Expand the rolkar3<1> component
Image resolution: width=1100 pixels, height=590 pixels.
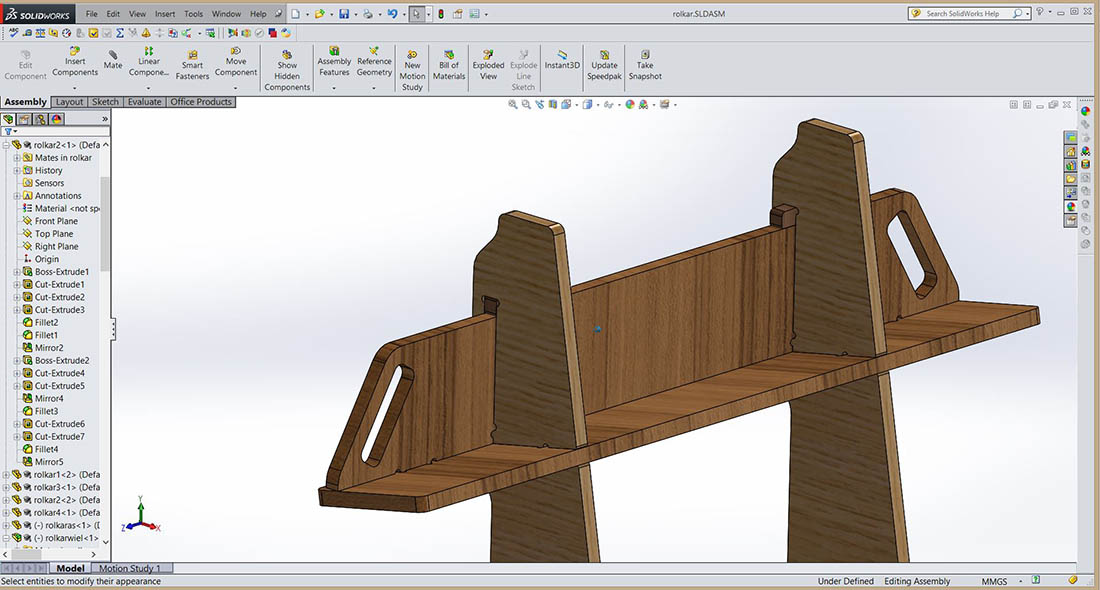point(6,487)
